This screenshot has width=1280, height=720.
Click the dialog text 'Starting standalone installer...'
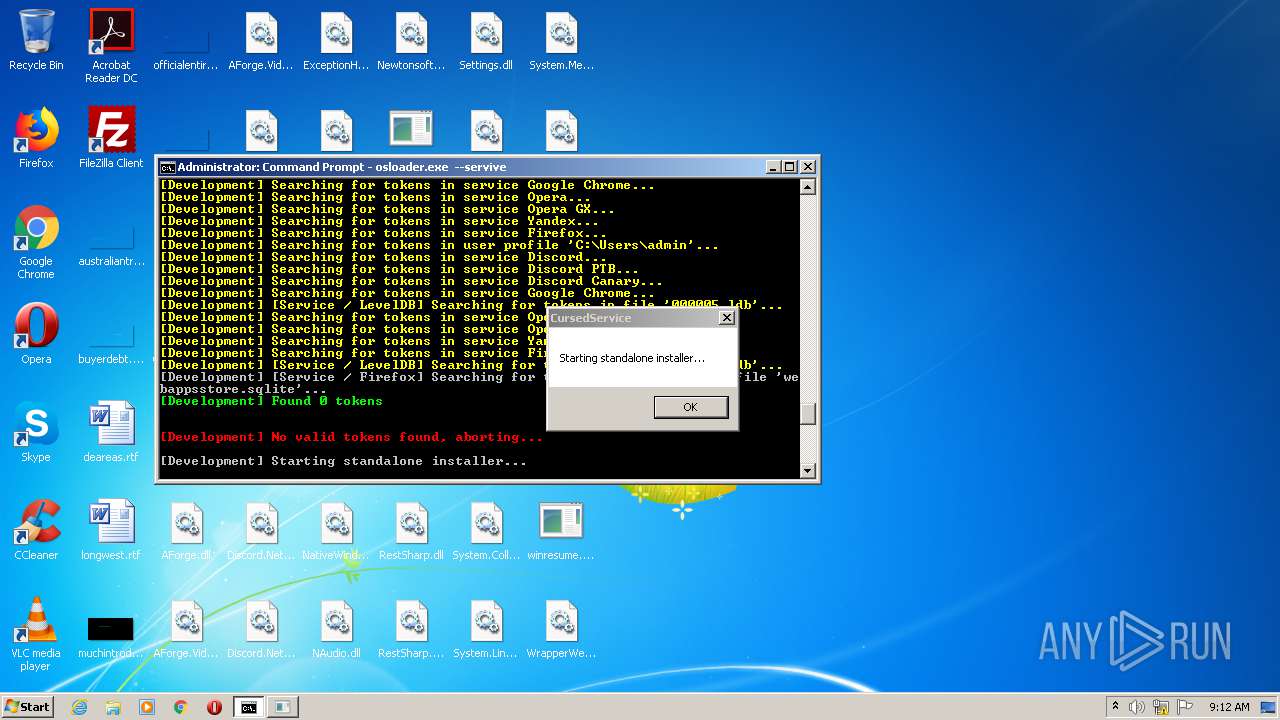click(x=632, y=358)
